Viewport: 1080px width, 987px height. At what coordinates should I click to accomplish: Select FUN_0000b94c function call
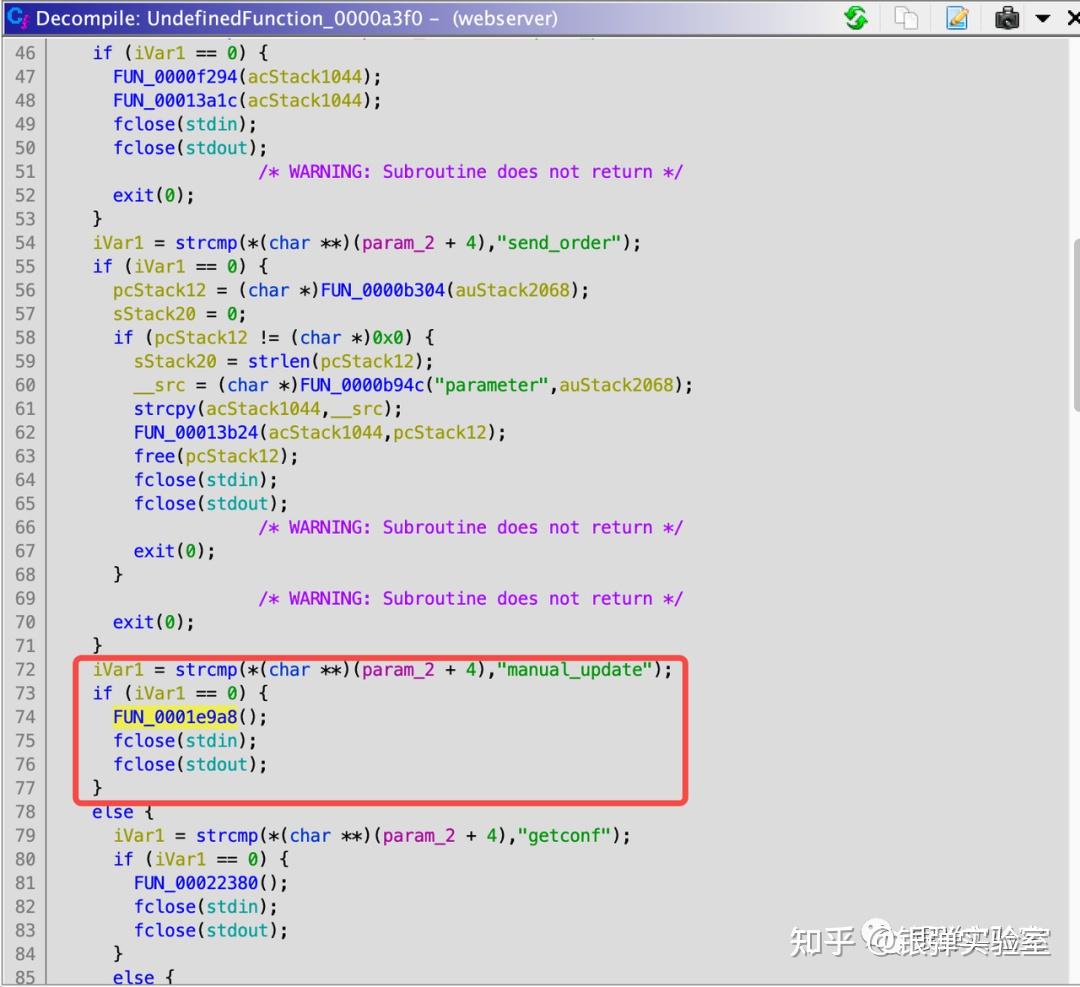(362, 385)
